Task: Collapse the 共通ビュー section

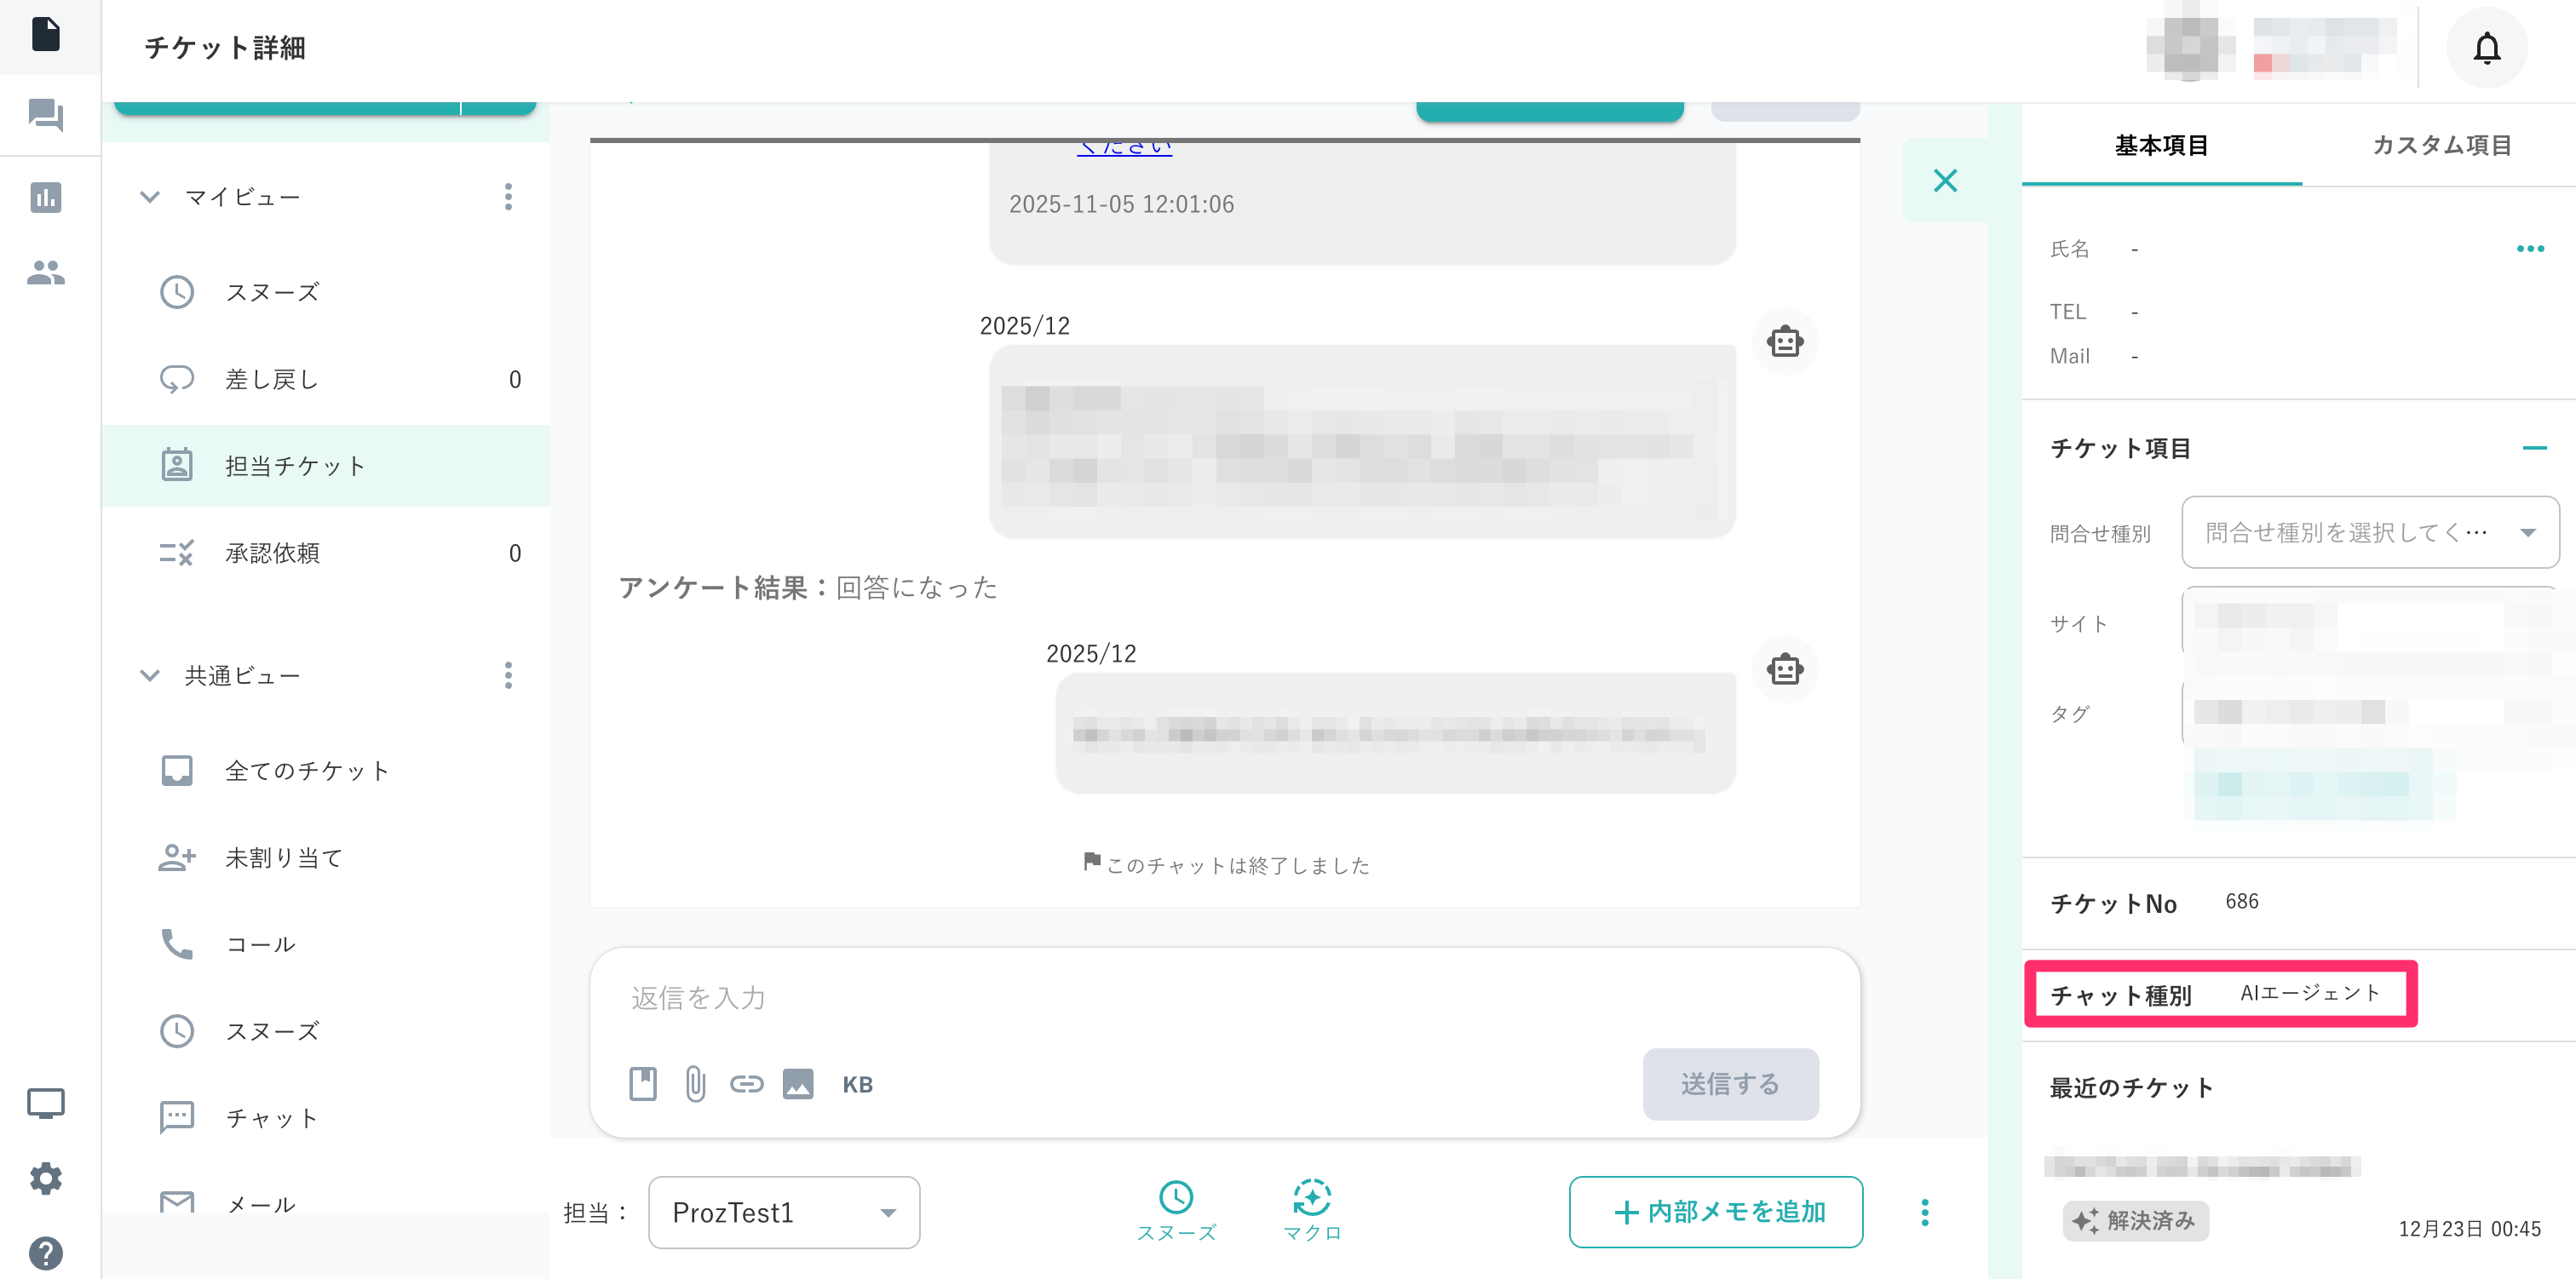Action: (150, 676)
